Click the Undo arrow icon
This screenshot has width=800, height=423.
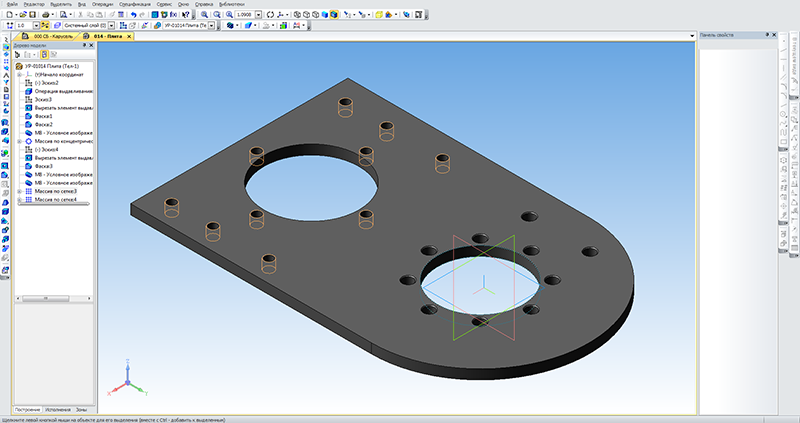pos(135,15)
